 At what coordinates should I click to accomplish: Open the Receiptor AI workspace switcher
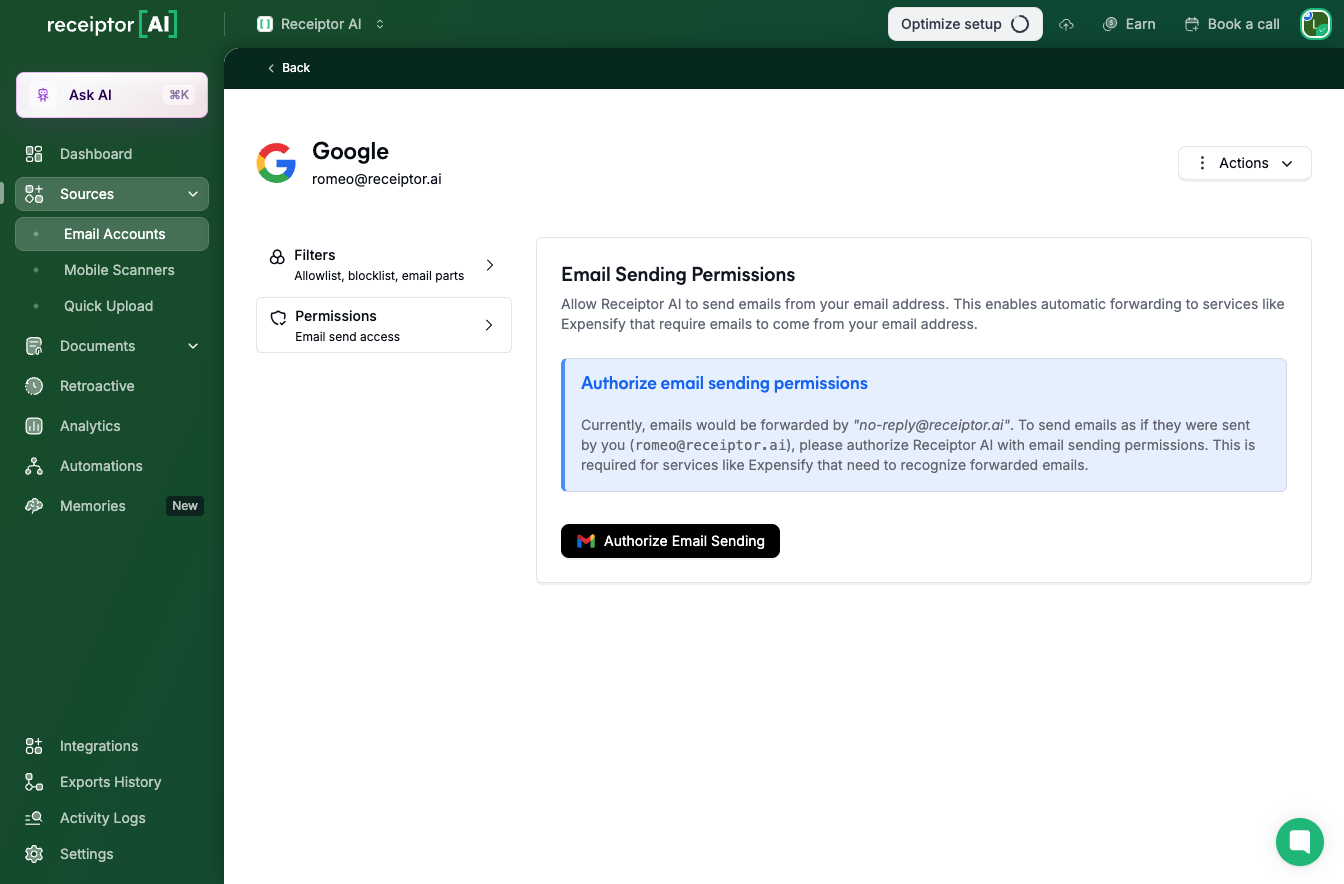[x=321, y=24]
